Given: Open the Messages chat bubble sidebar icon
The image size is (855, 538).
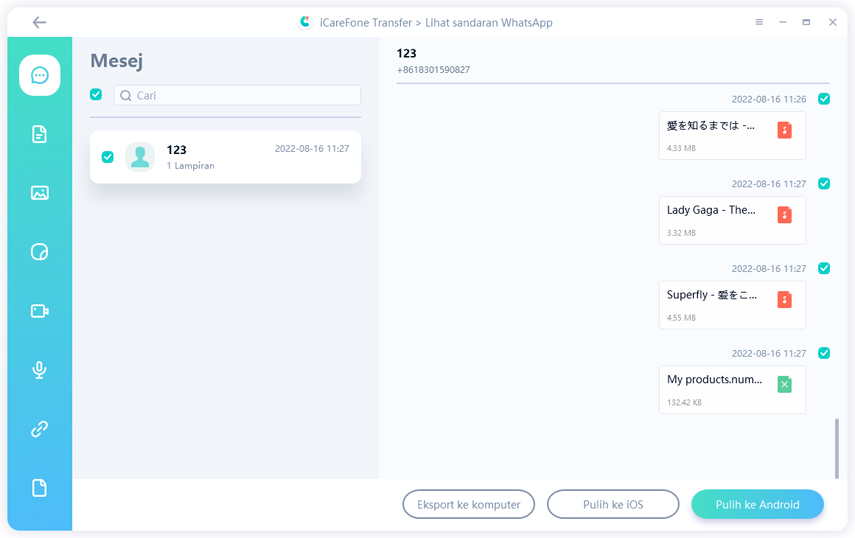Looking at the screenshot, I should click(x=39, y=75).
